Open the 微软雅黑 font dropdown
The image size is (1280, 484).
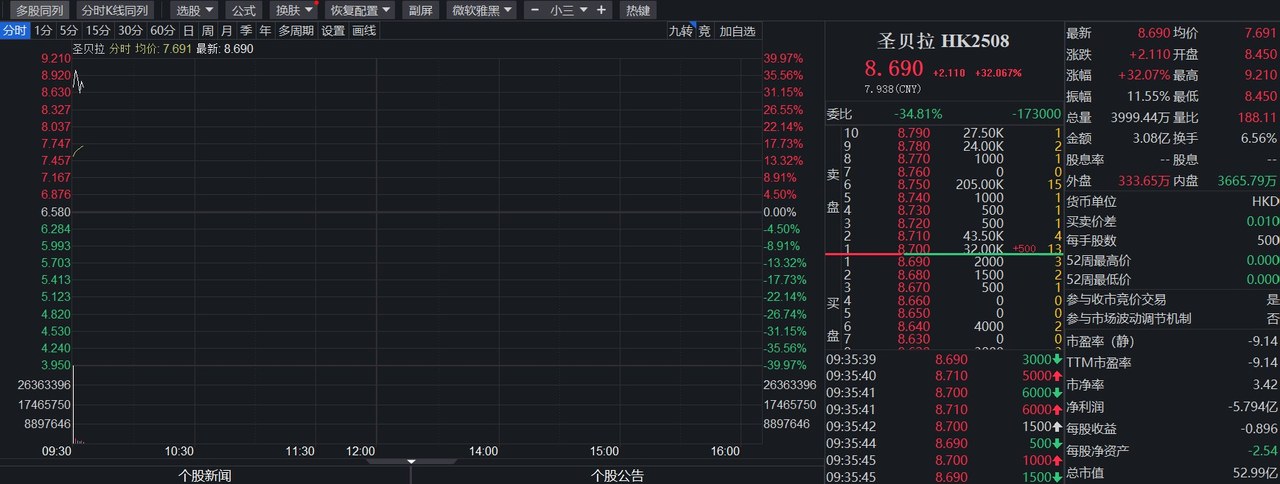coord(480,10)
